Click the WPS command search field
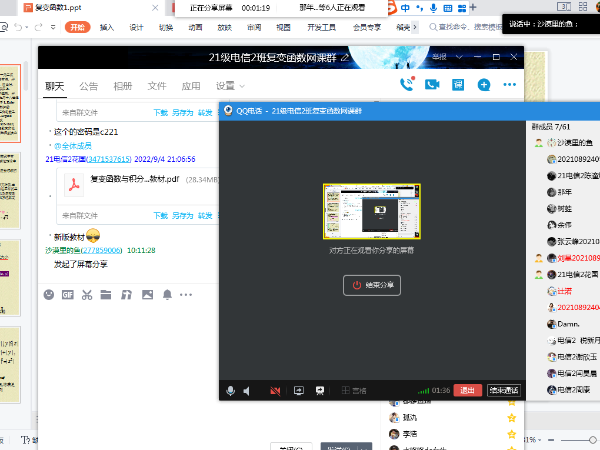The image size is (600, 450). [465, 27]
